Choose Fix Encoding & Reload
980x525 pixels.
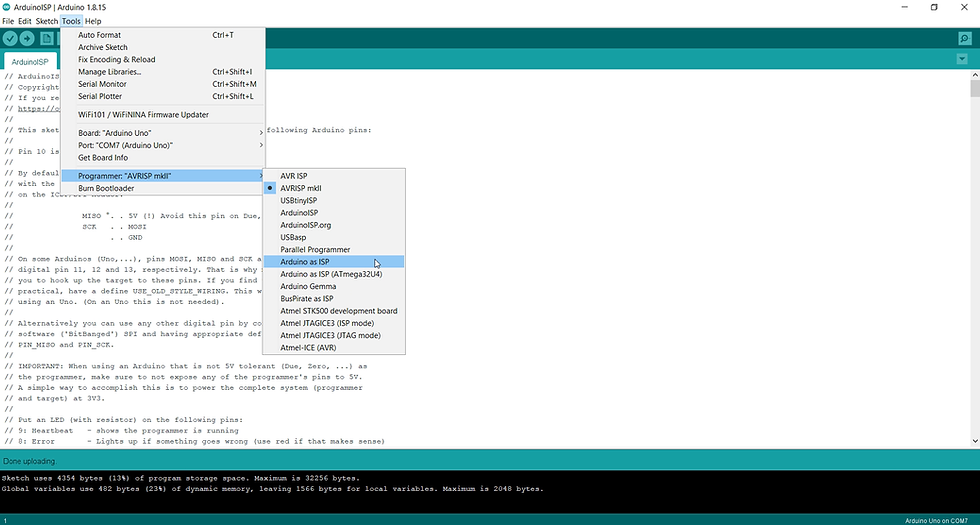(162, 59)
